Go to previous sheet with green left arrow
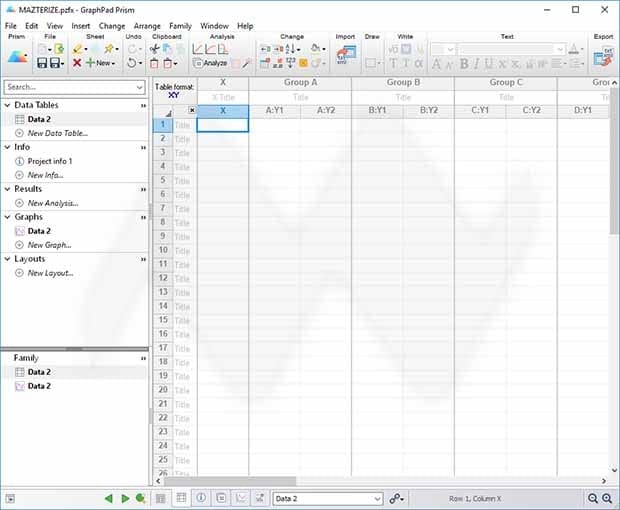The height and width of the screenshot is (510, 620). (108, 499)
